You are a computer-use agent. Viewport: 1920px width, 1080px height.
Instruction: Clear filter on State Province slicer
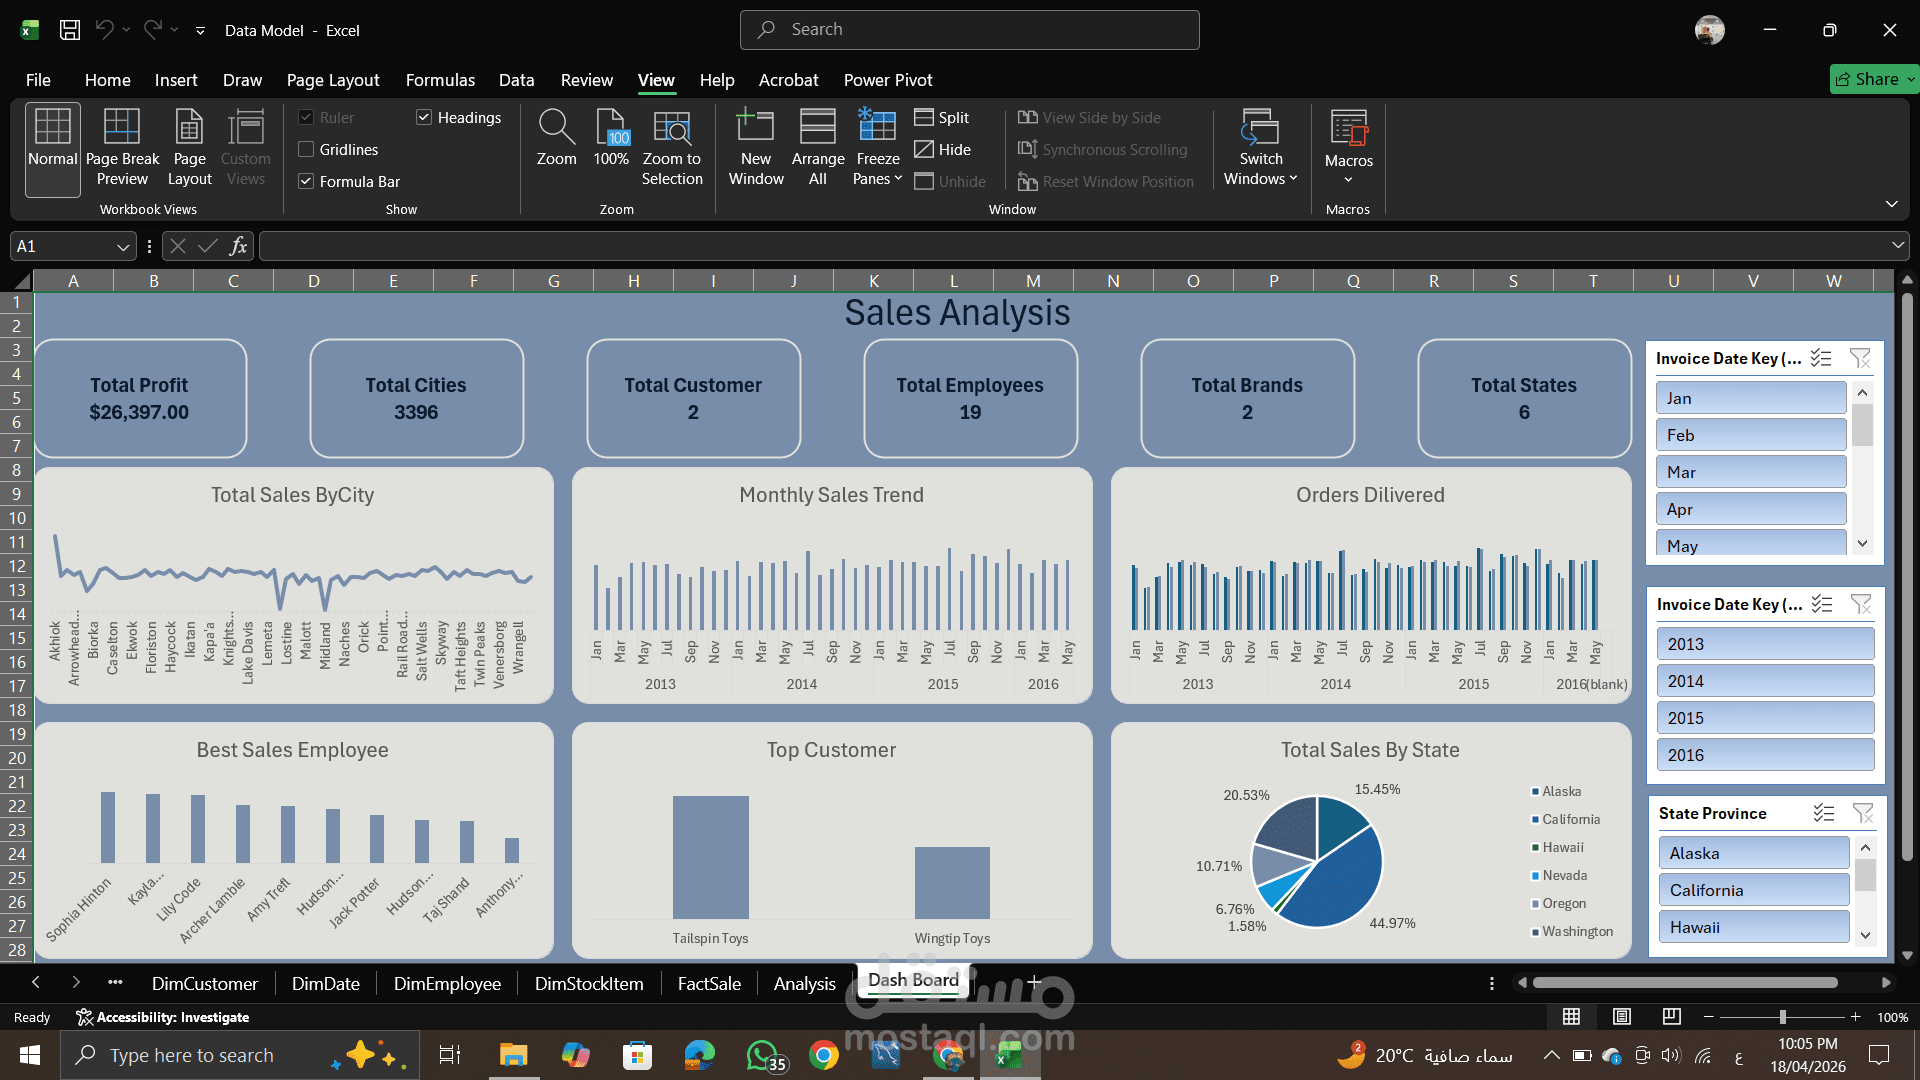click(1863, 813)
